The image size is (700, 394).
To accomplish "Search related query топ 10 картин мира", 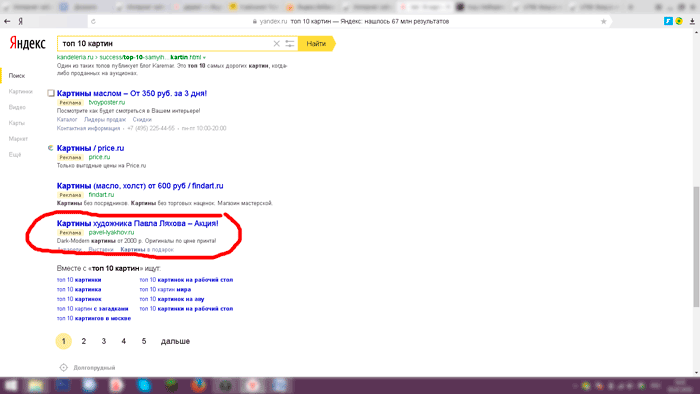I will point(165,289).
